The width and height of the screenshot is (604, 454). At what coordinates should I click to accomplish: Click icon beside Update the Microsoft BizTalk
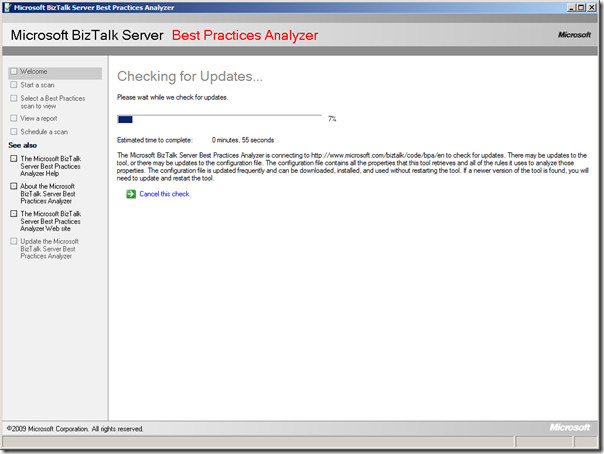(14, 241)
